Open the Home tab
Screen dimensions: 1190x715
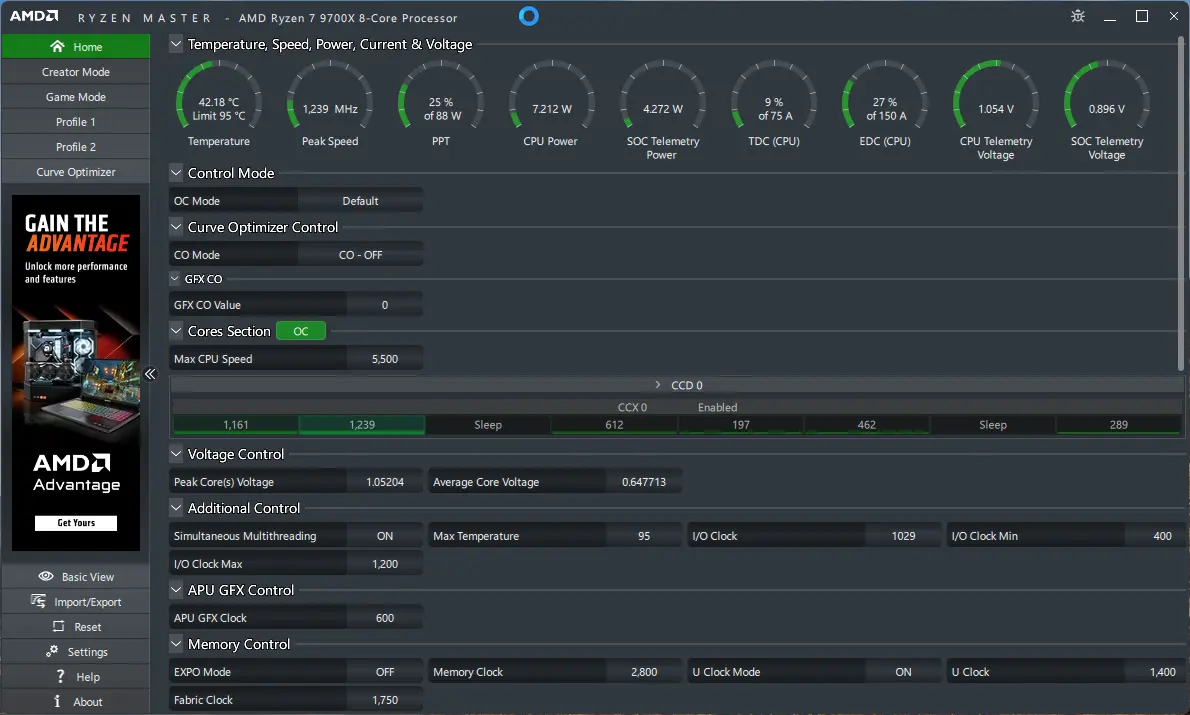pyautogui.click(x=76, y=46)
